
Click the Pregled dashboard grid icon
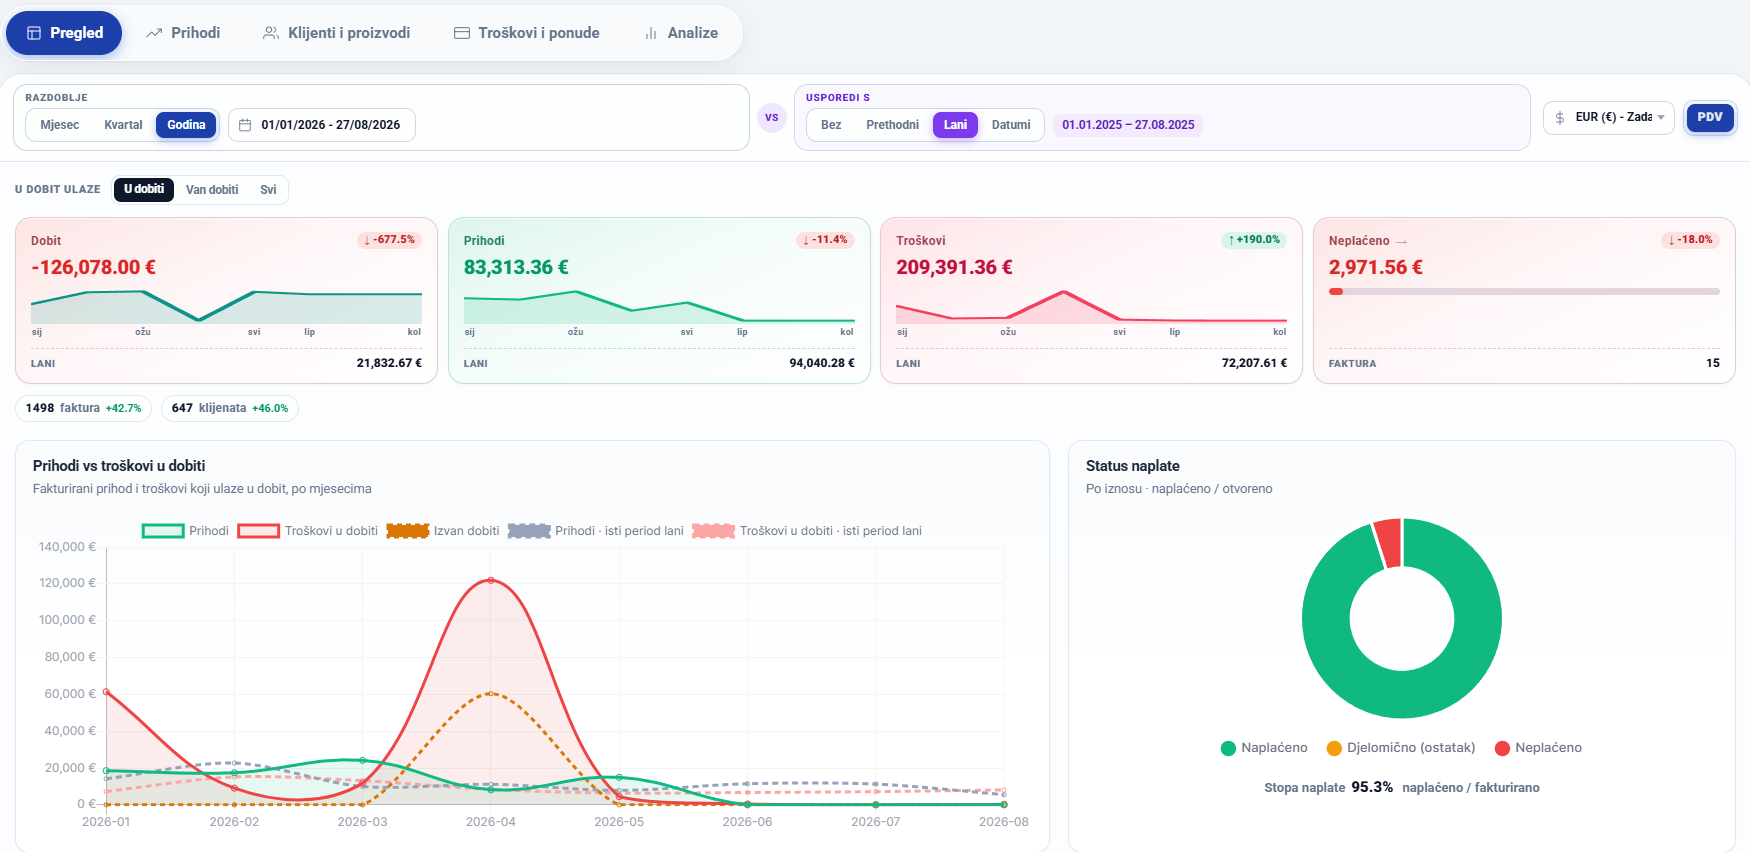tap(34, 33)
